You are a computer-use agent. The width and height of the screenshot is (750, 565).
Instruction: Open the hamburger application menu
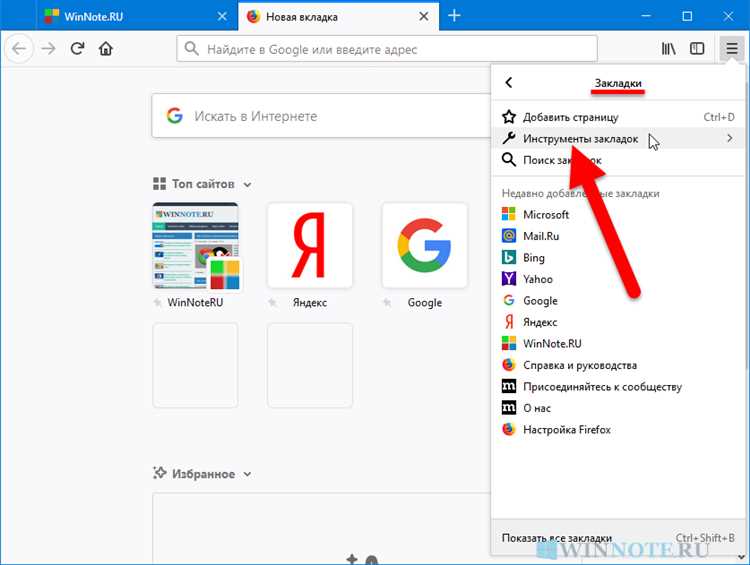coord(731,48)
